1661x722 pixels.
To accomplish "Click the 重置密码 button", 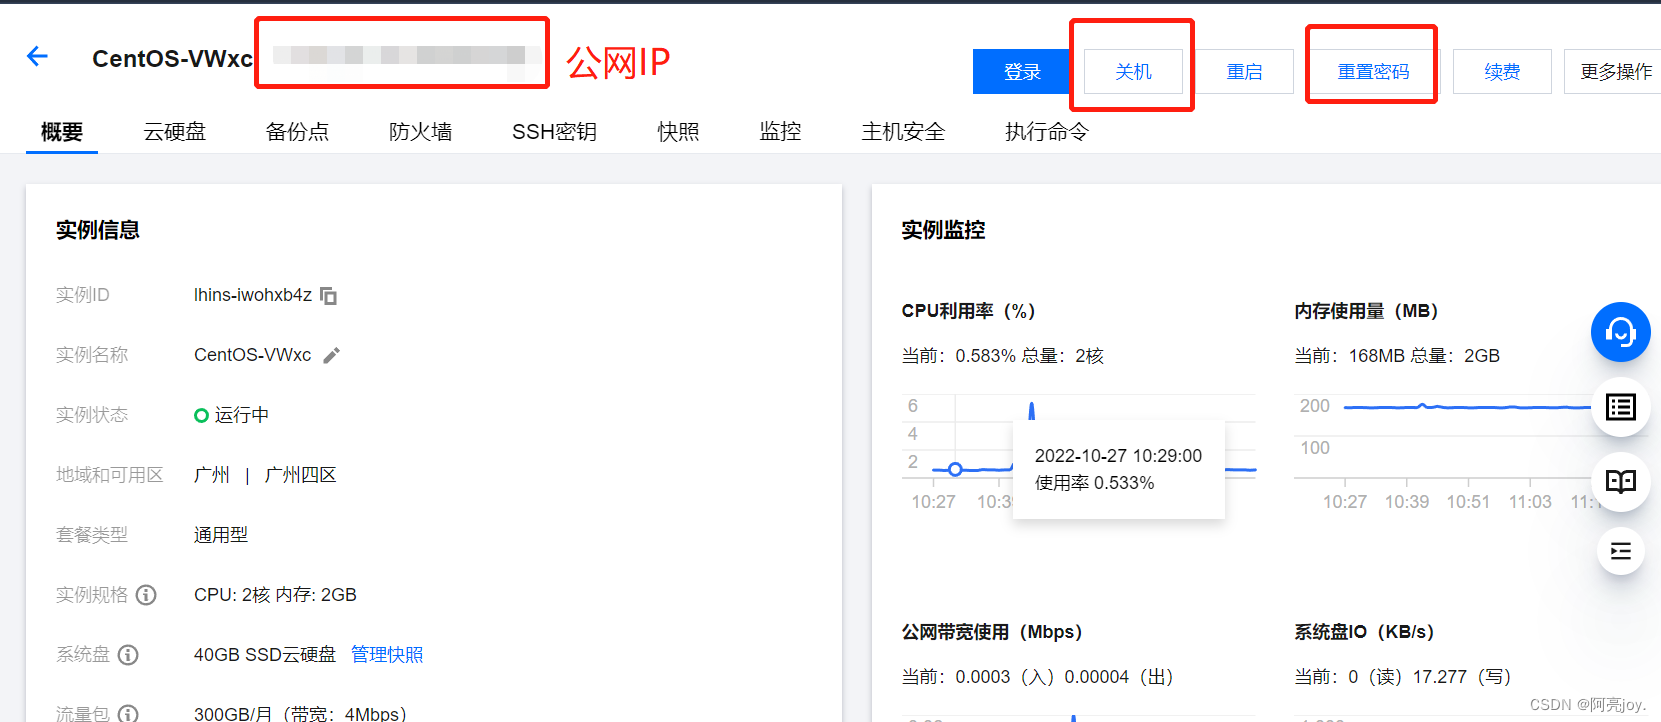I will pos(1373,72).
